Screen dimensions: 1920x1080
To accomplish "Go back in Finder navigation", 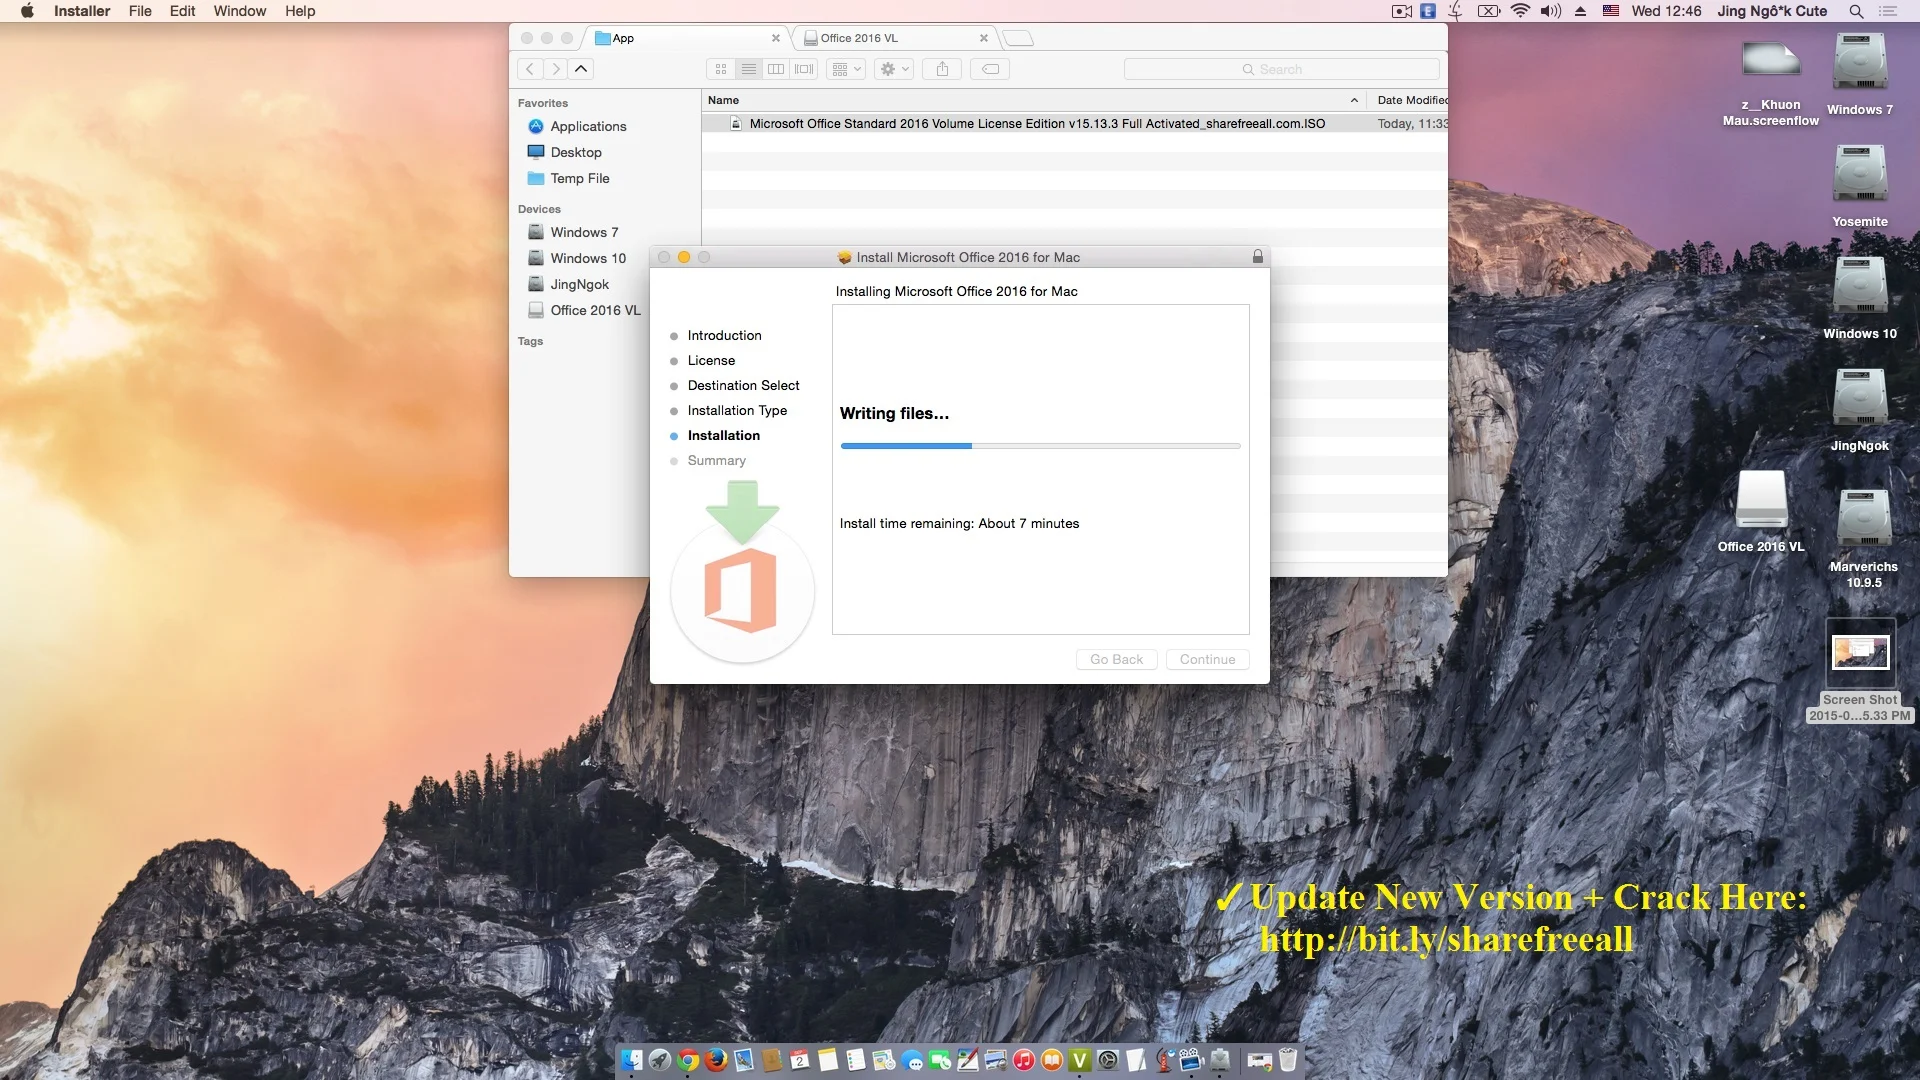I will coord(530,69).
